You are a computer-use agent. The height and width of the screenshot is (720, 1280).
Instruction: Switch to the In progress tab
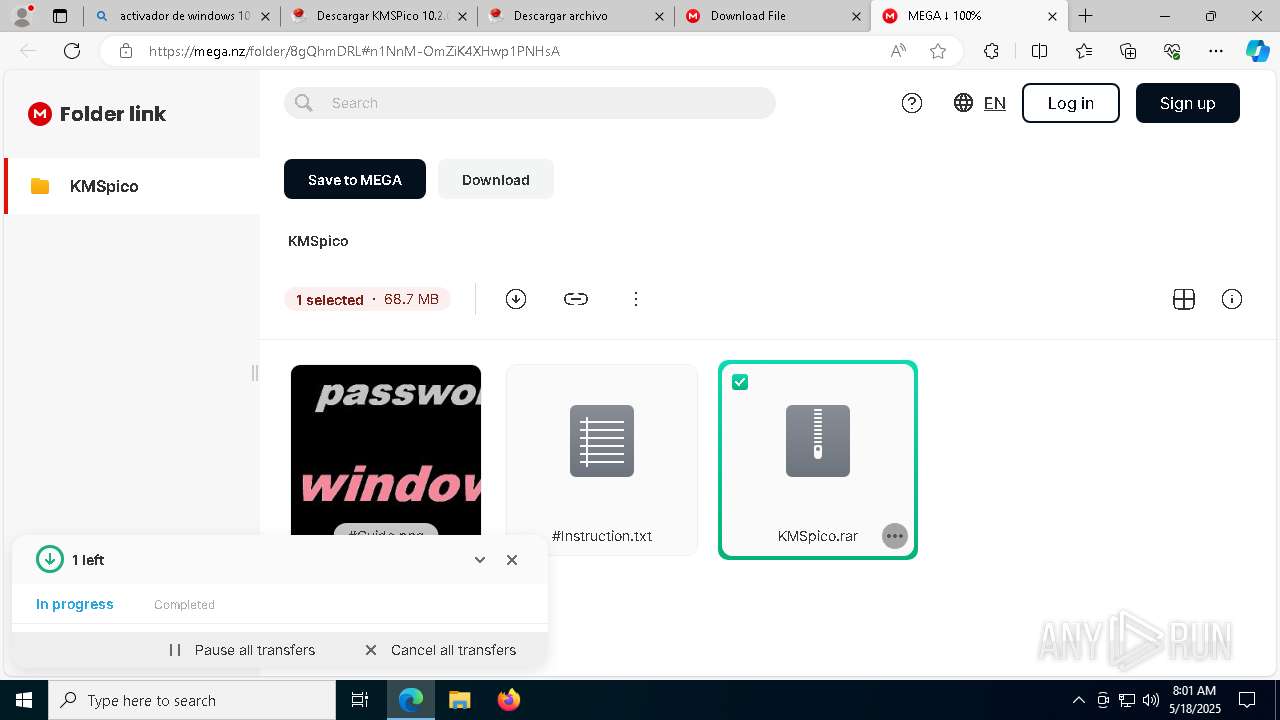coord(75,604)
